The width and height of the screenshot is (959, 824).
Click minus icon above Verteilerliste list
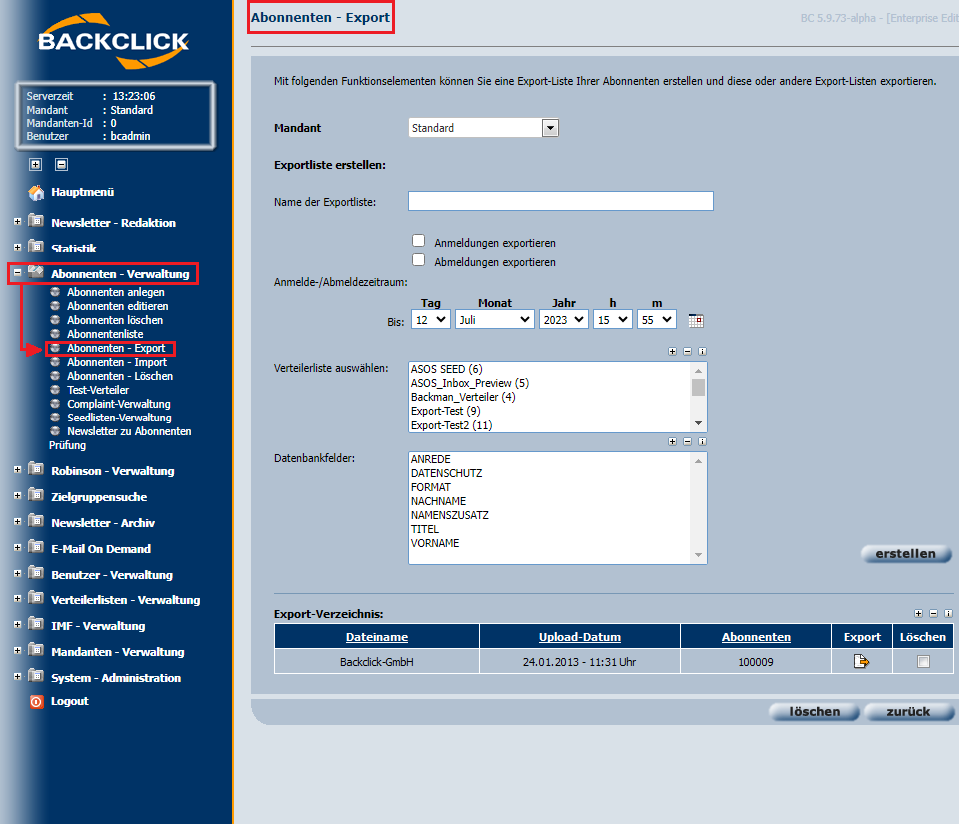(x=687, y=352)
